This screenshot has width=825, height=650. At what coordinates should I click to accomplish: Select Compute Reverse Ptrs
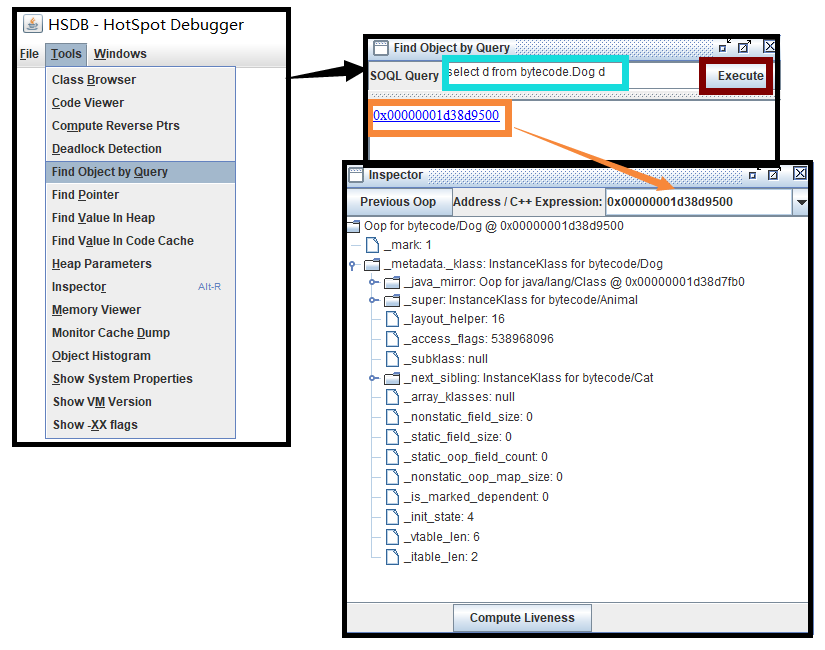pyautogui.click(x=140, y=126)
